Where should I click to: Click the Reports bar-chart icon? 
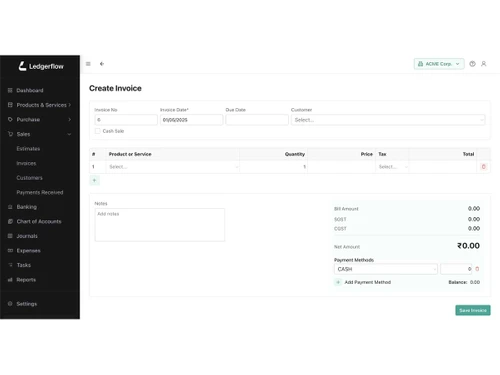click(10, 280)
